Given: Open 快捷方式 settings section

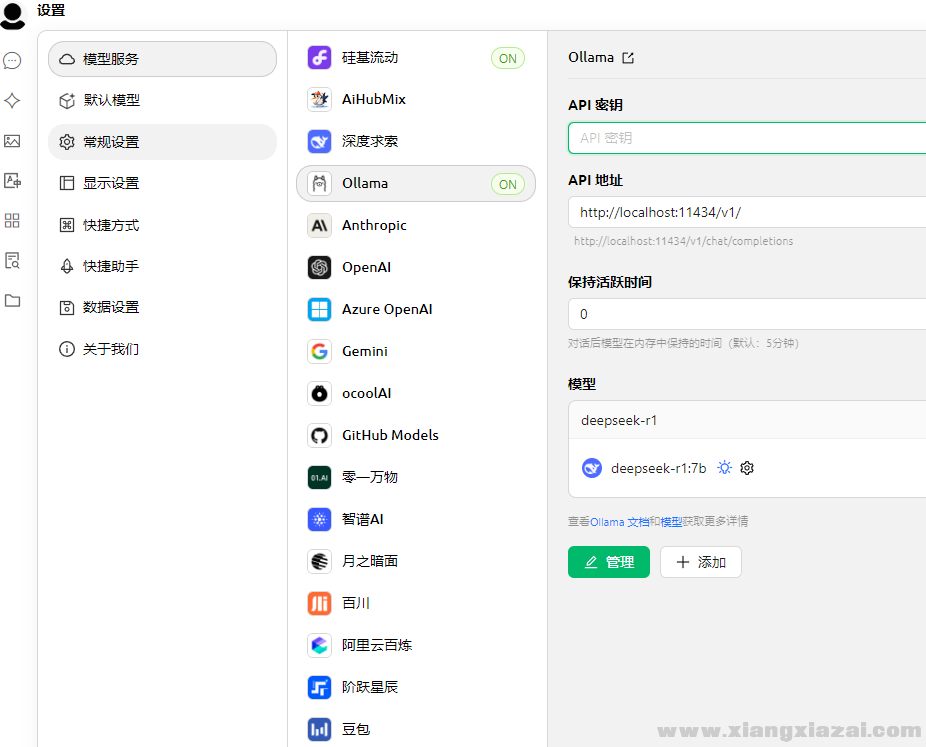Looking at the screenshot, I should point(162,225).
